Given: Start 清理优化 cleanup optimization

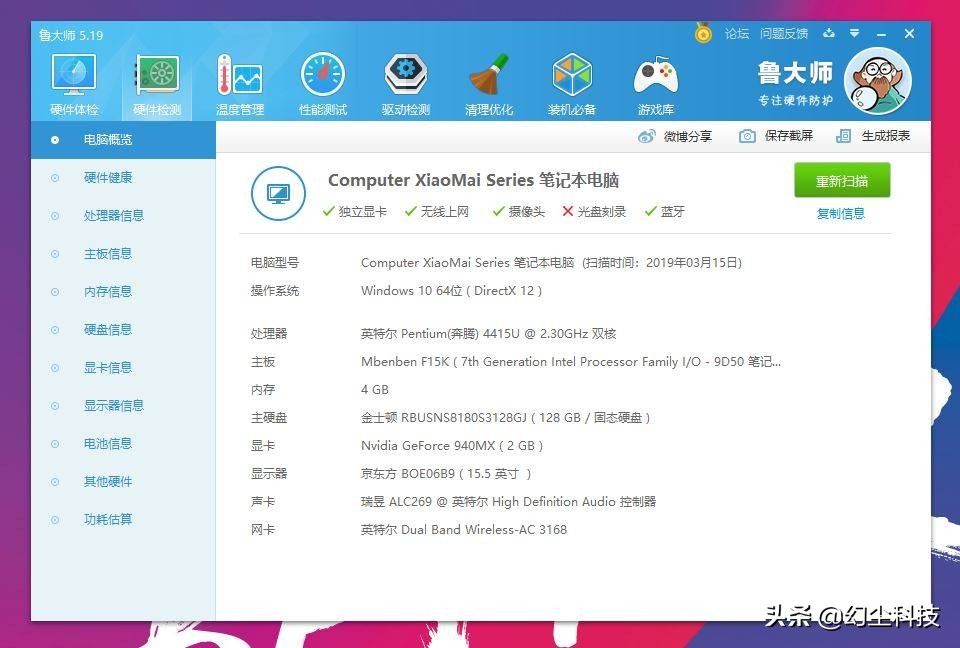Looking at the screenshot, I should click(x=488, y=80).
